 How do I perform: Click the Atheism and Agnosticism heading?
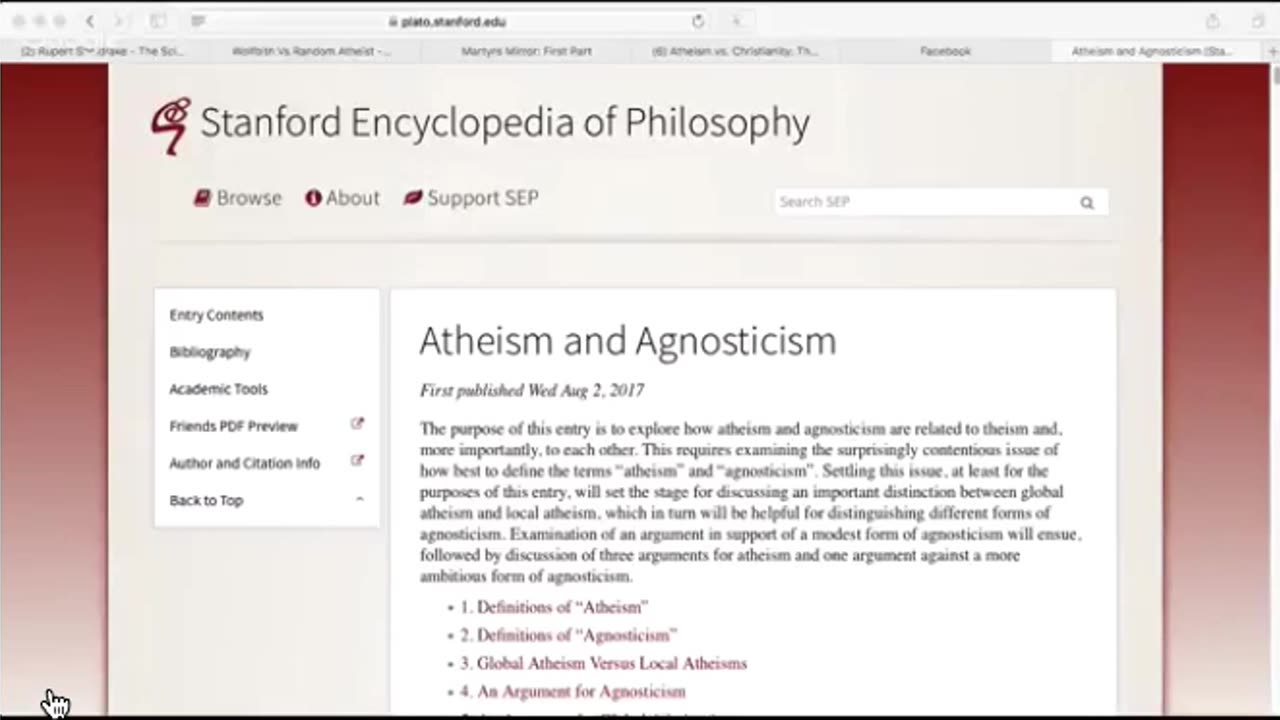(x=627, y=341)
